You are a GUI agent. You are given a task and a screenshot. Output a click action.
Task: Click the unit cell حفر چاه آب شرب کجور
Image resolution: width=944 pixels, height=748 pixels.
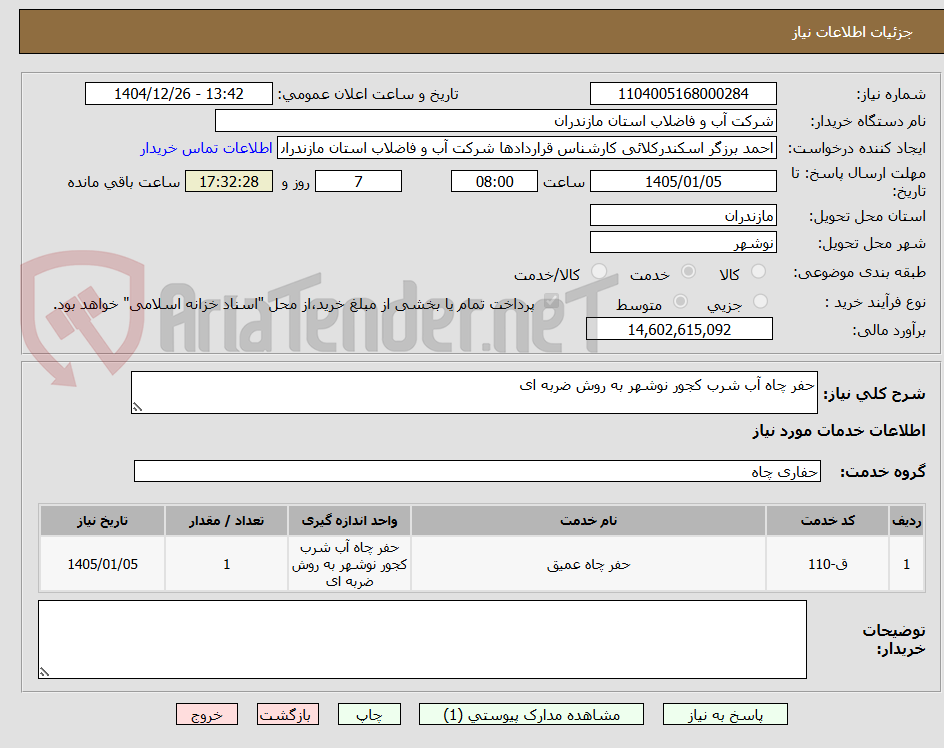[349, 564]
